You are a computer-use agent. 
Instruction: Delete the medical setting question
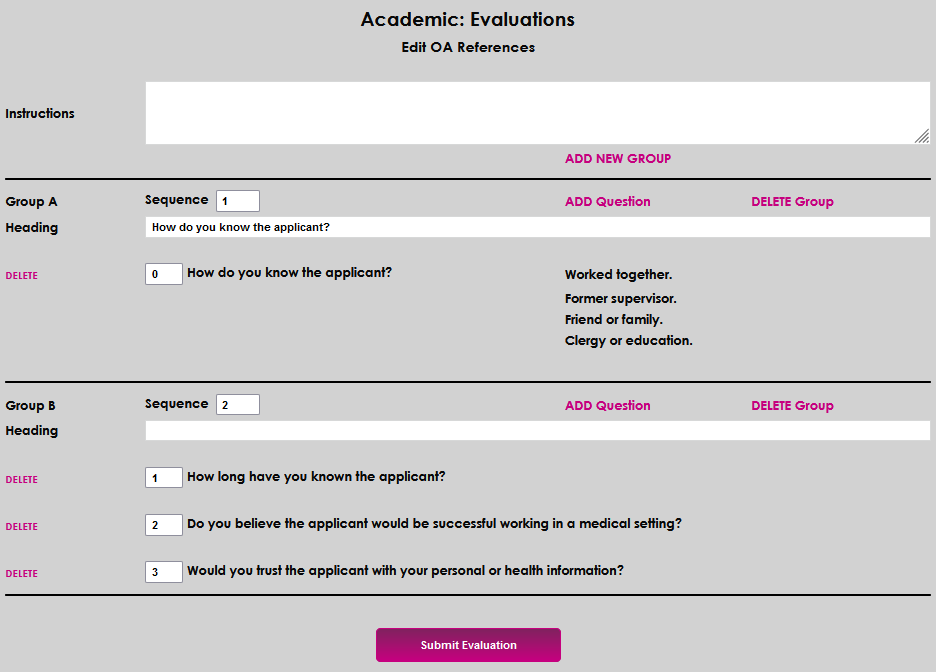pos(22,527)
